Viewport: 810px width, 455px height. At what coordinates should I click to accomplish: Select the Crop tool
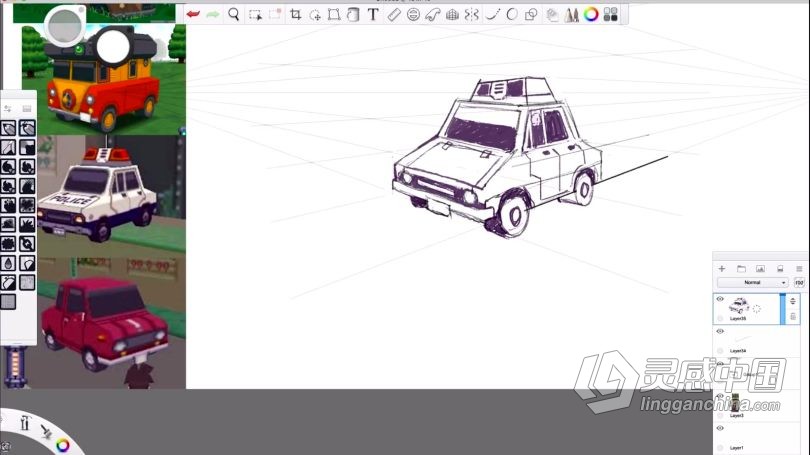pos(295,15)
